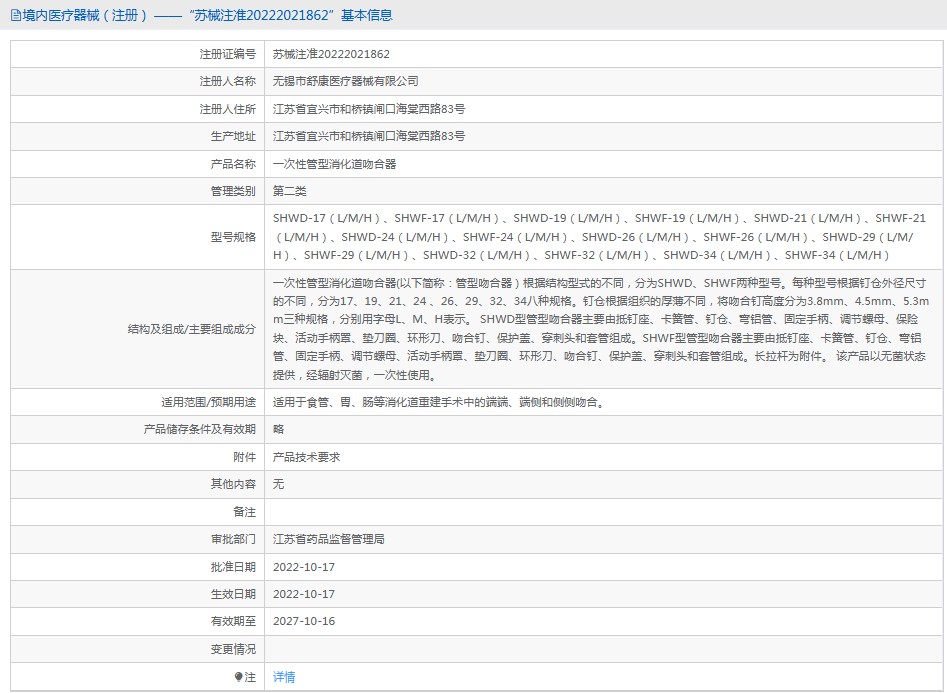Click the 型号规格 row label
The image size is (947, 693).
coord(232,237)
